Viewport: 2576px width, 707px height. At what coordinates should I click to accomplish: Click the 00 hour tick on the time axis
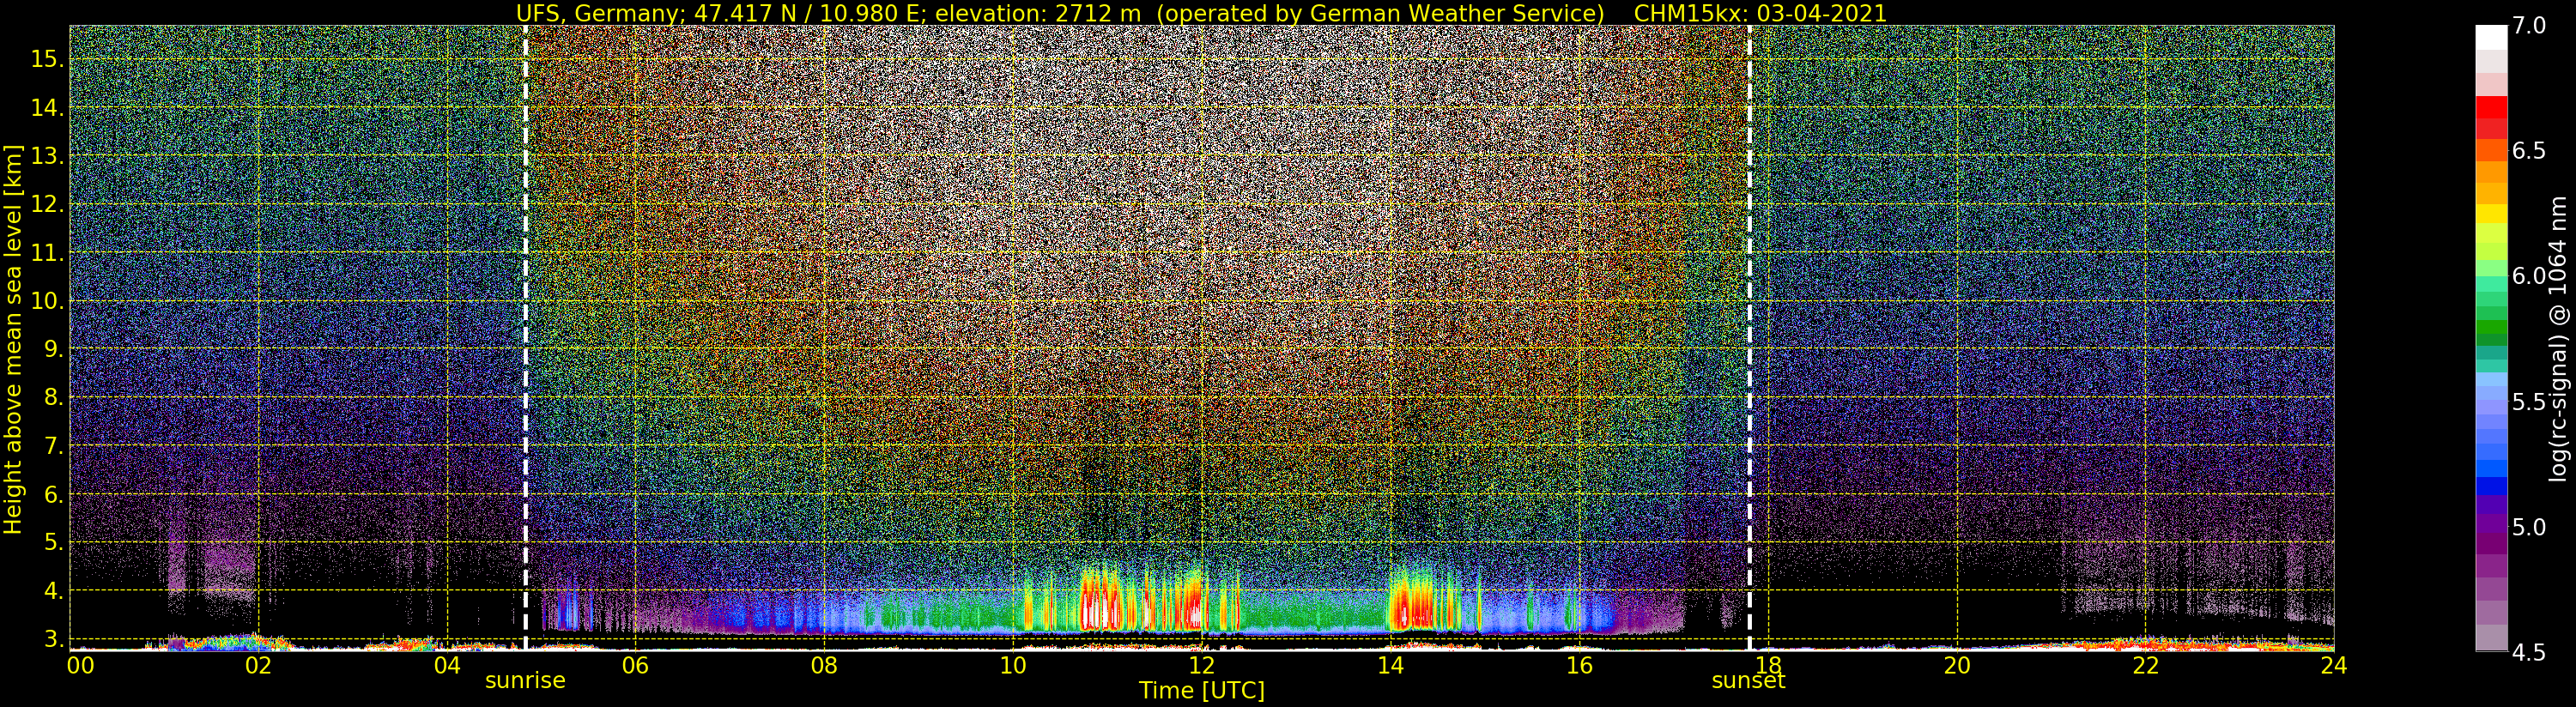pos(80,666)
